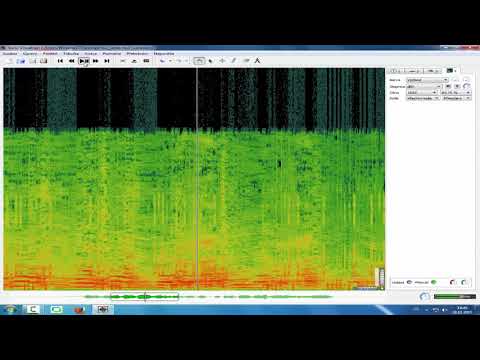Click the save session as icon

[44, 61]
